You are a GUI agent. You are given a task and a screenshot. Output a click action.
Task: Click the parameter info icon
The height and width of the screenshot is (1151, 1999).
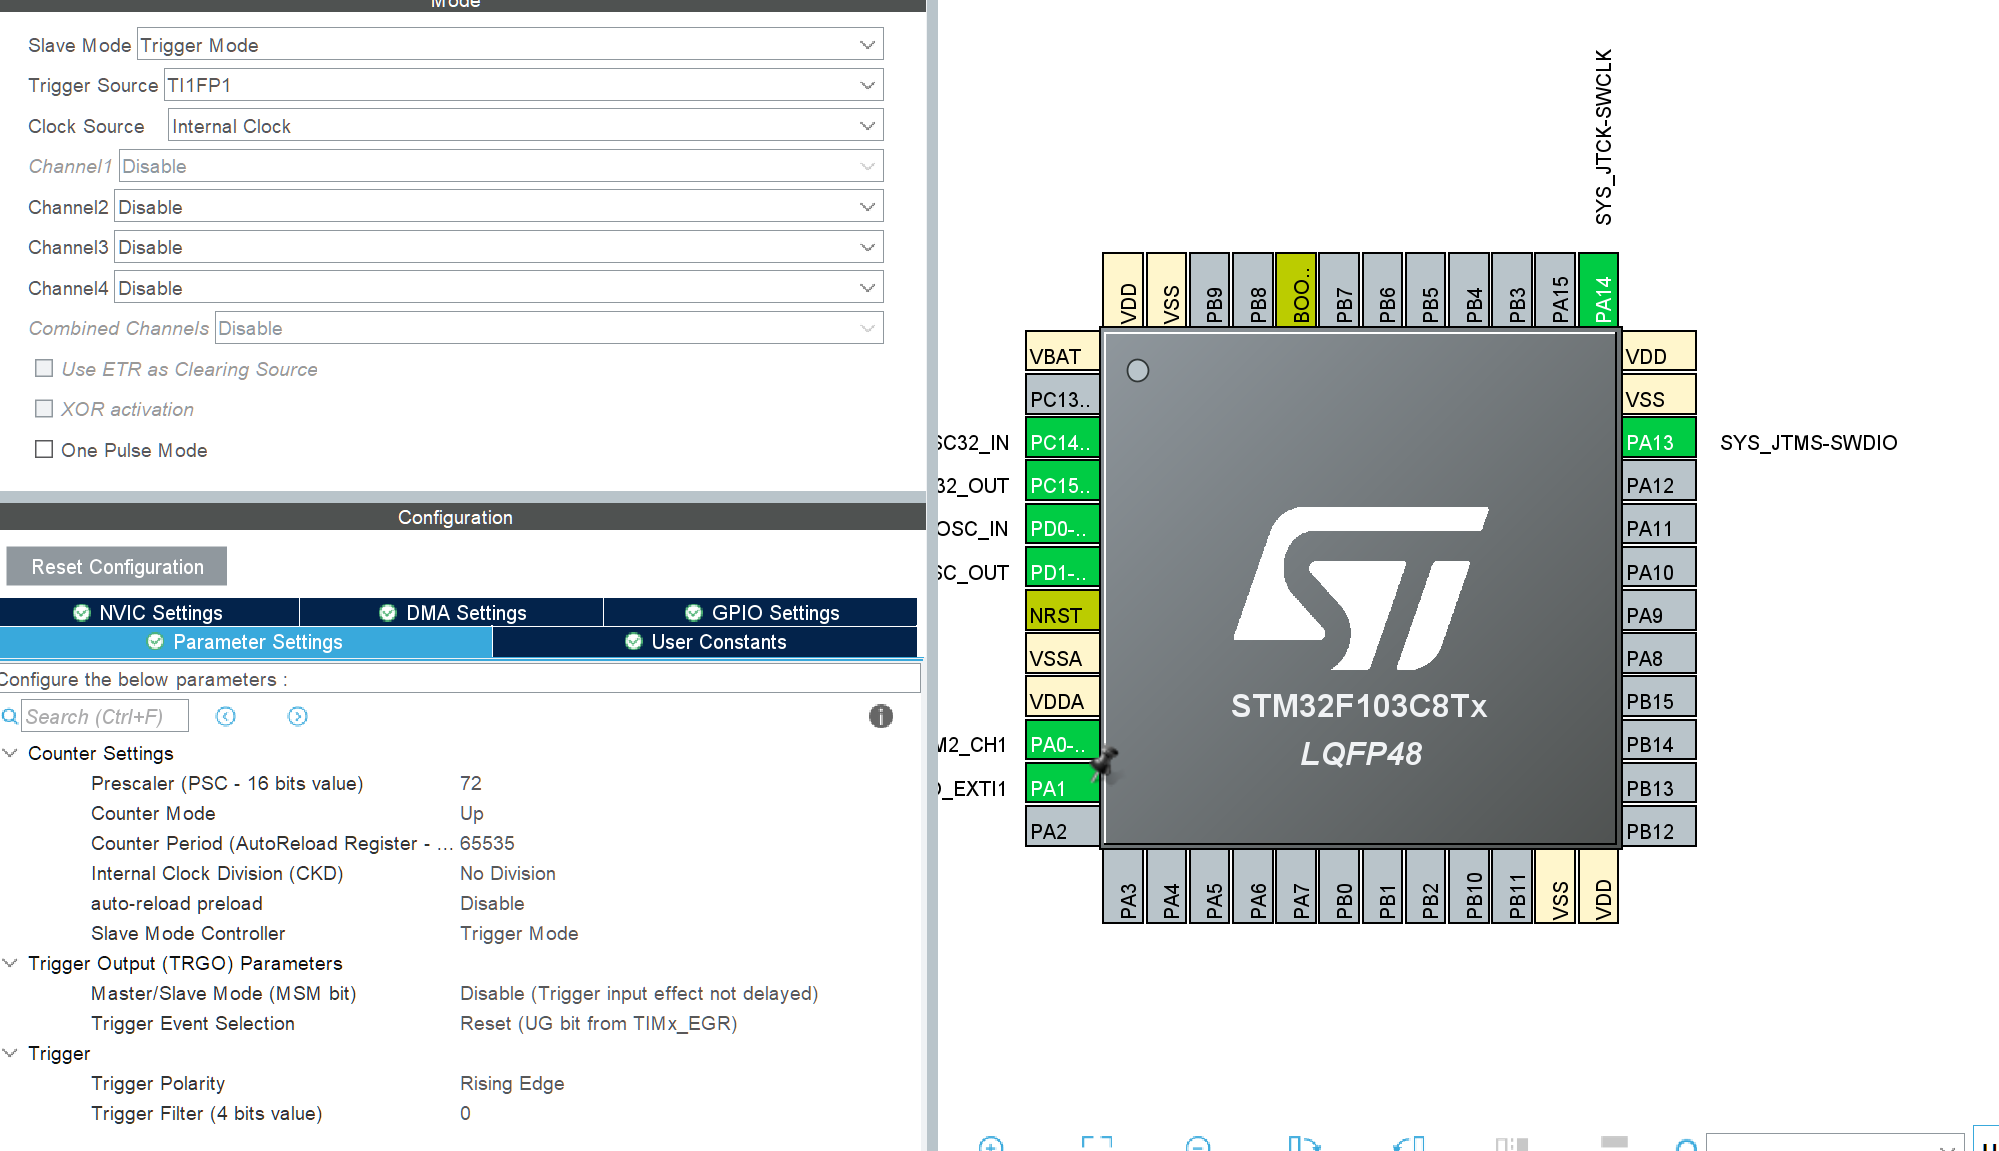pyautogui.click(x=880, y=716)
